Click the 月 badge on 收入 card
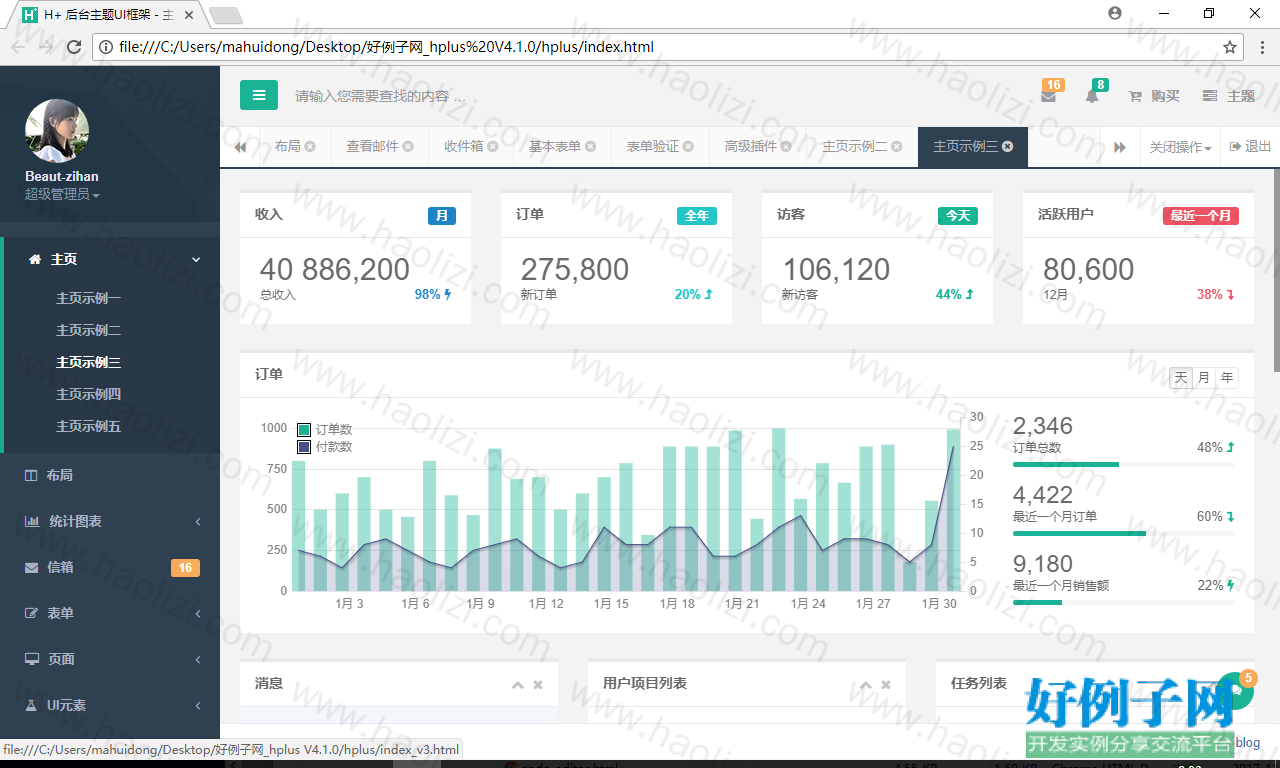The height and width of the screenshot is (768, 1280). 442,215
